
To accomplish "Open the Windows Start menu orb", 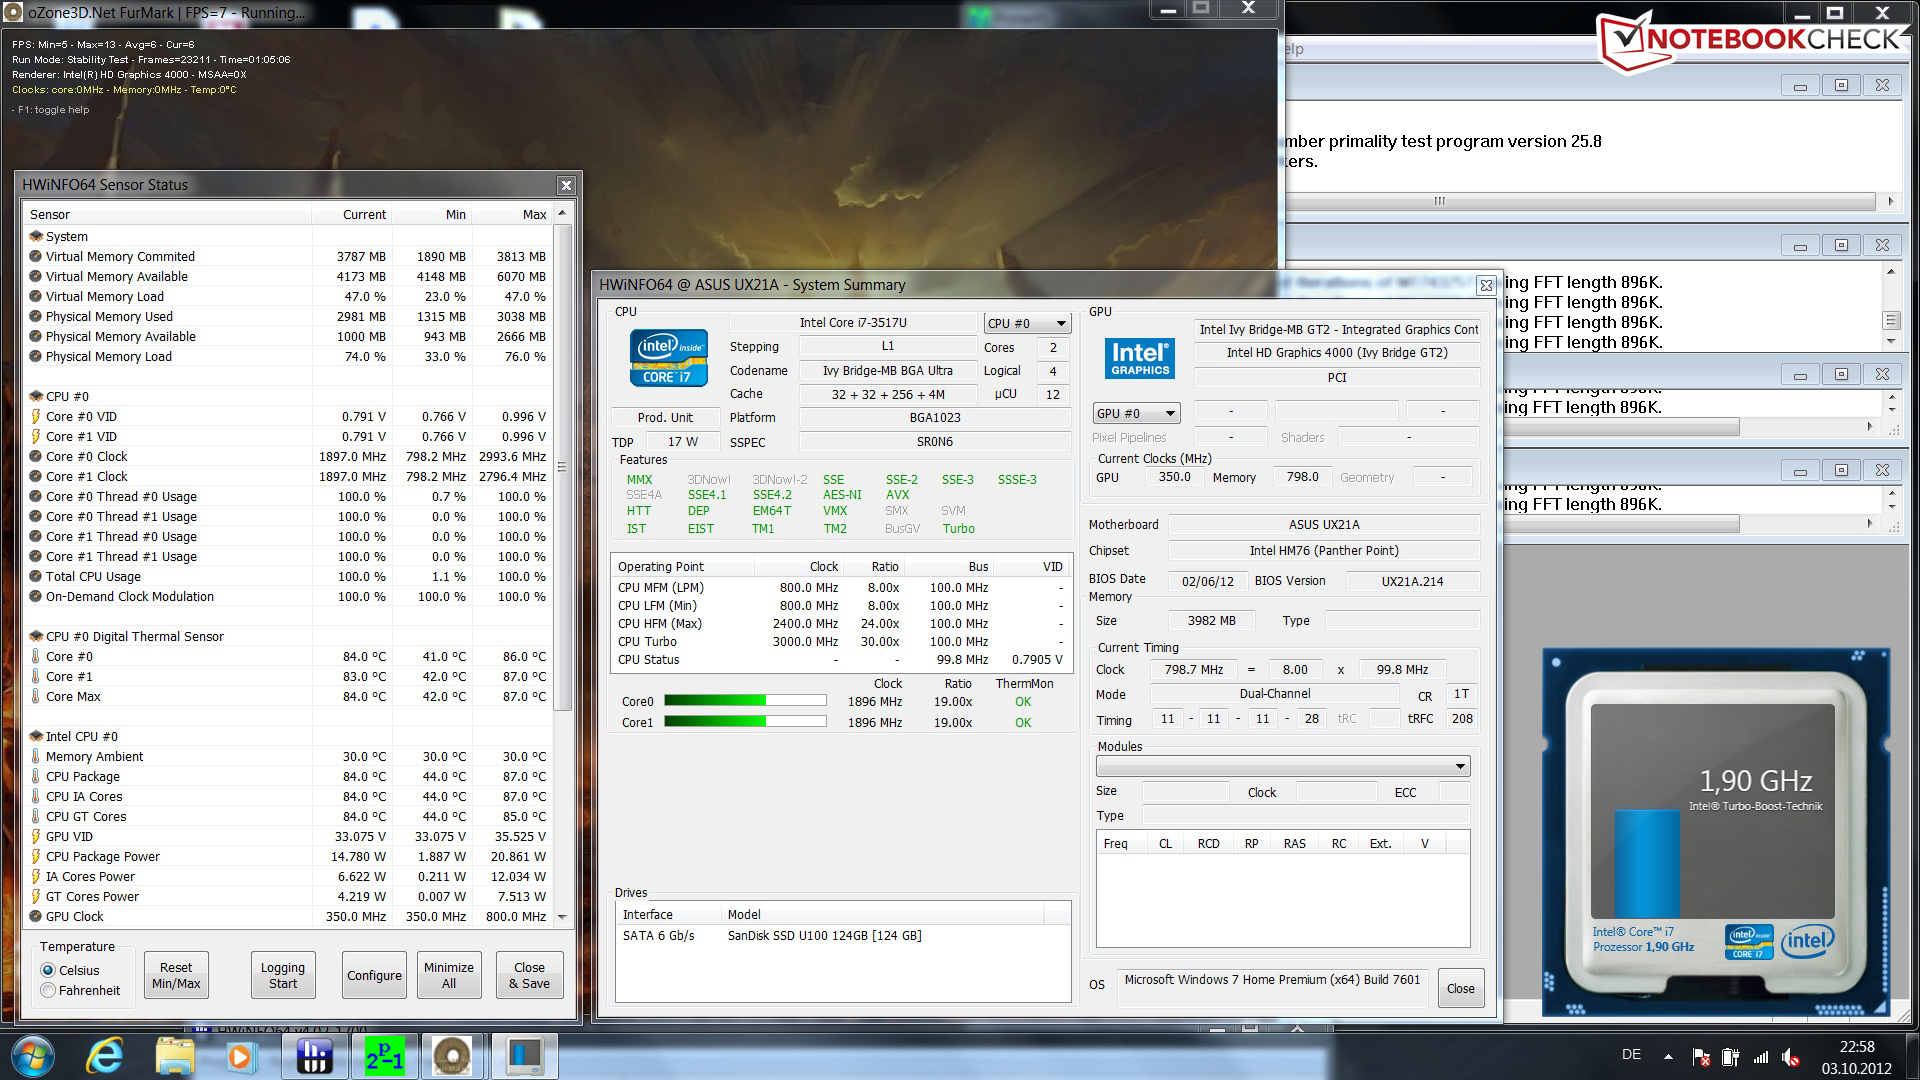I will pos(32,1056).
